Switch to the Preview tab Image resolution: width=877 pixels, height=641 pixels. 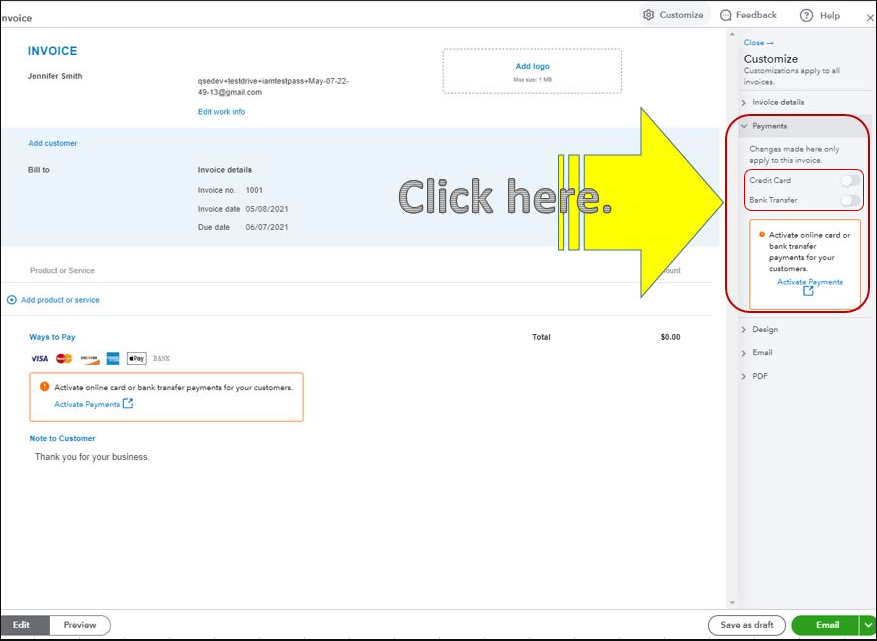click(x=80, y=625)
